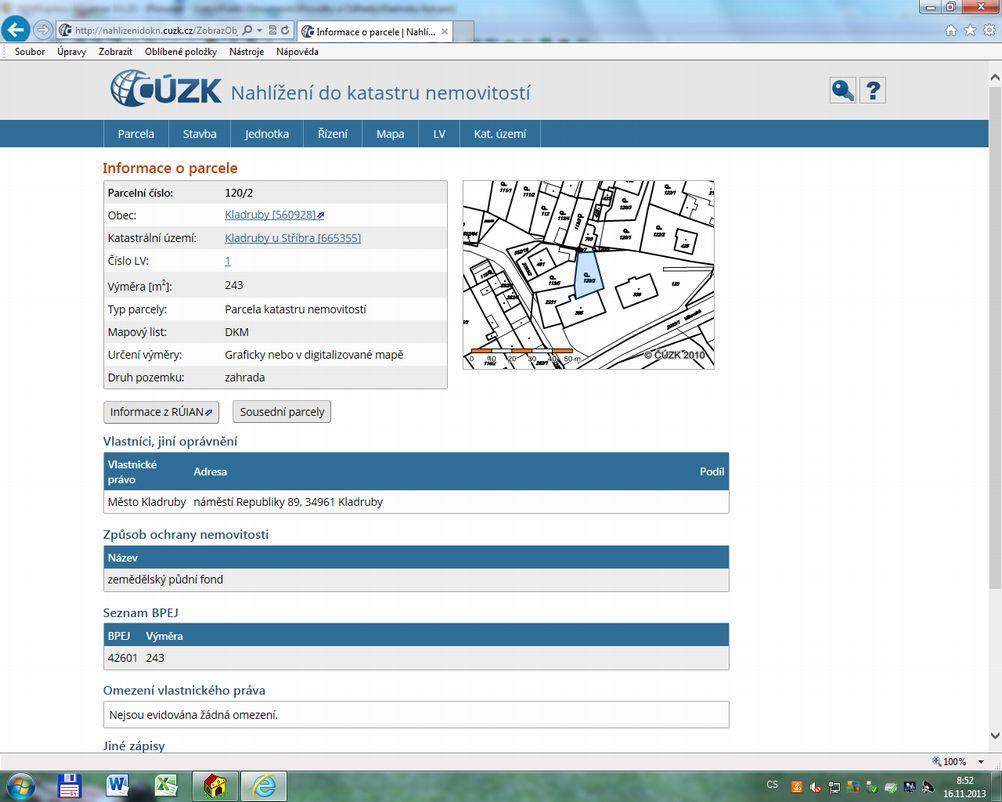Open the Úpravy menu
The image size is (1002, 802).
click(x=72, y=52)
